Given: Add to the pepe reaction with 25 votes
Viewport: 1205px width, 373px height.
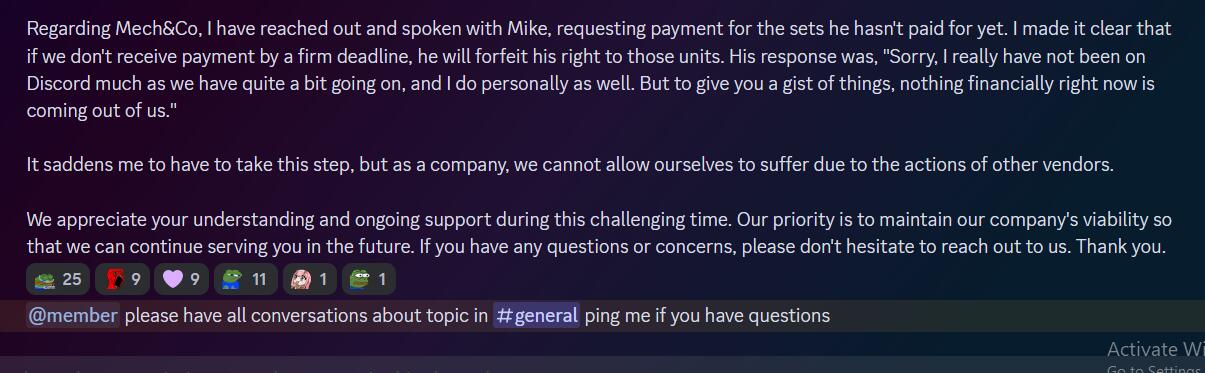Looking at the screenshot, I should pyautogui.click(x=58, y=279).
